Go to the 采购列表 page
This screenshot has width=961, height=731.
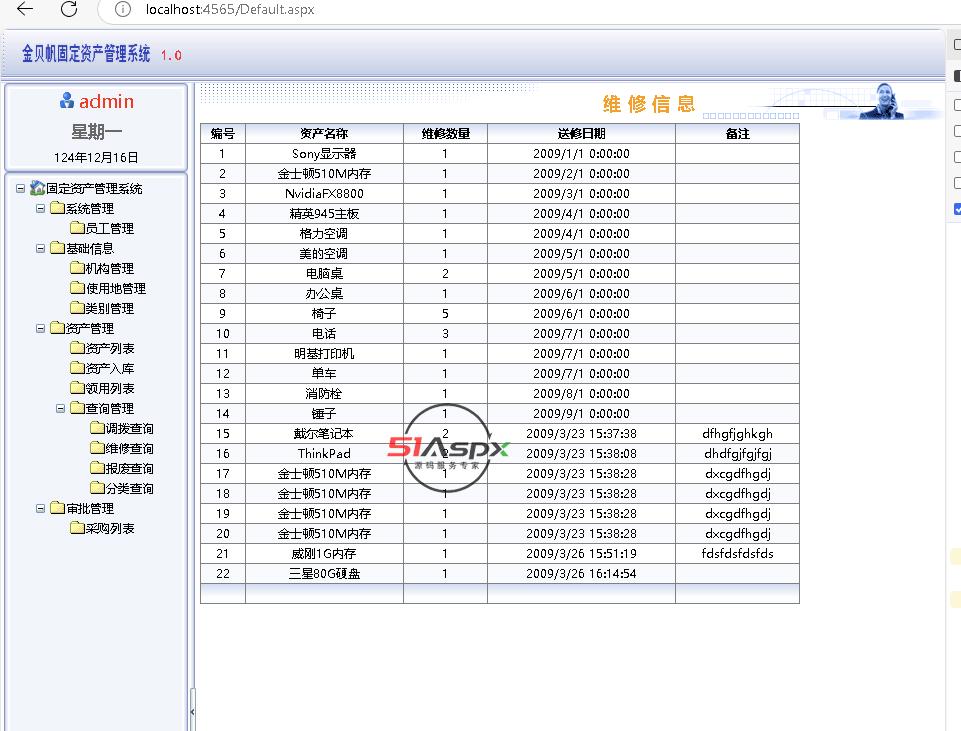(109, 529)
